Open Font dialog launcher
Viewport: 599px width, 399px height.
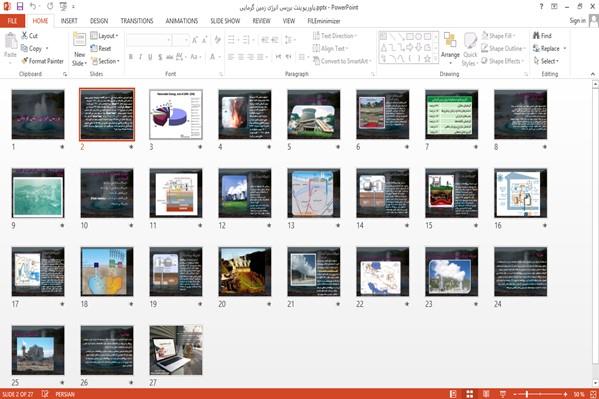click(x=220, y=75)
